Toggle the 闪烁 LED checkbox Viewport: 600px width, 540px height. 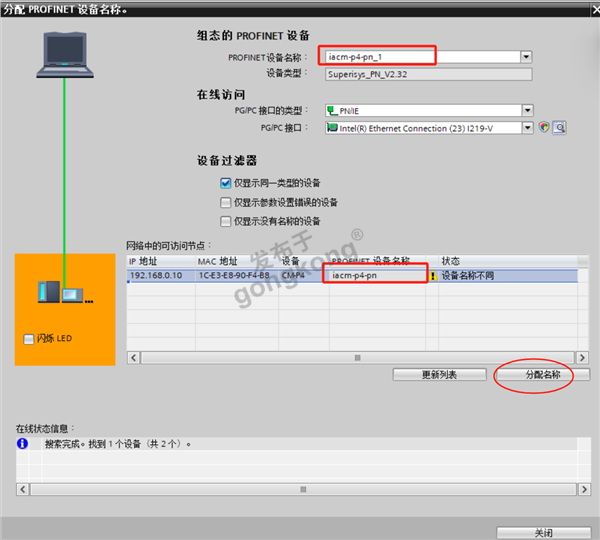[x=29, y=339]
